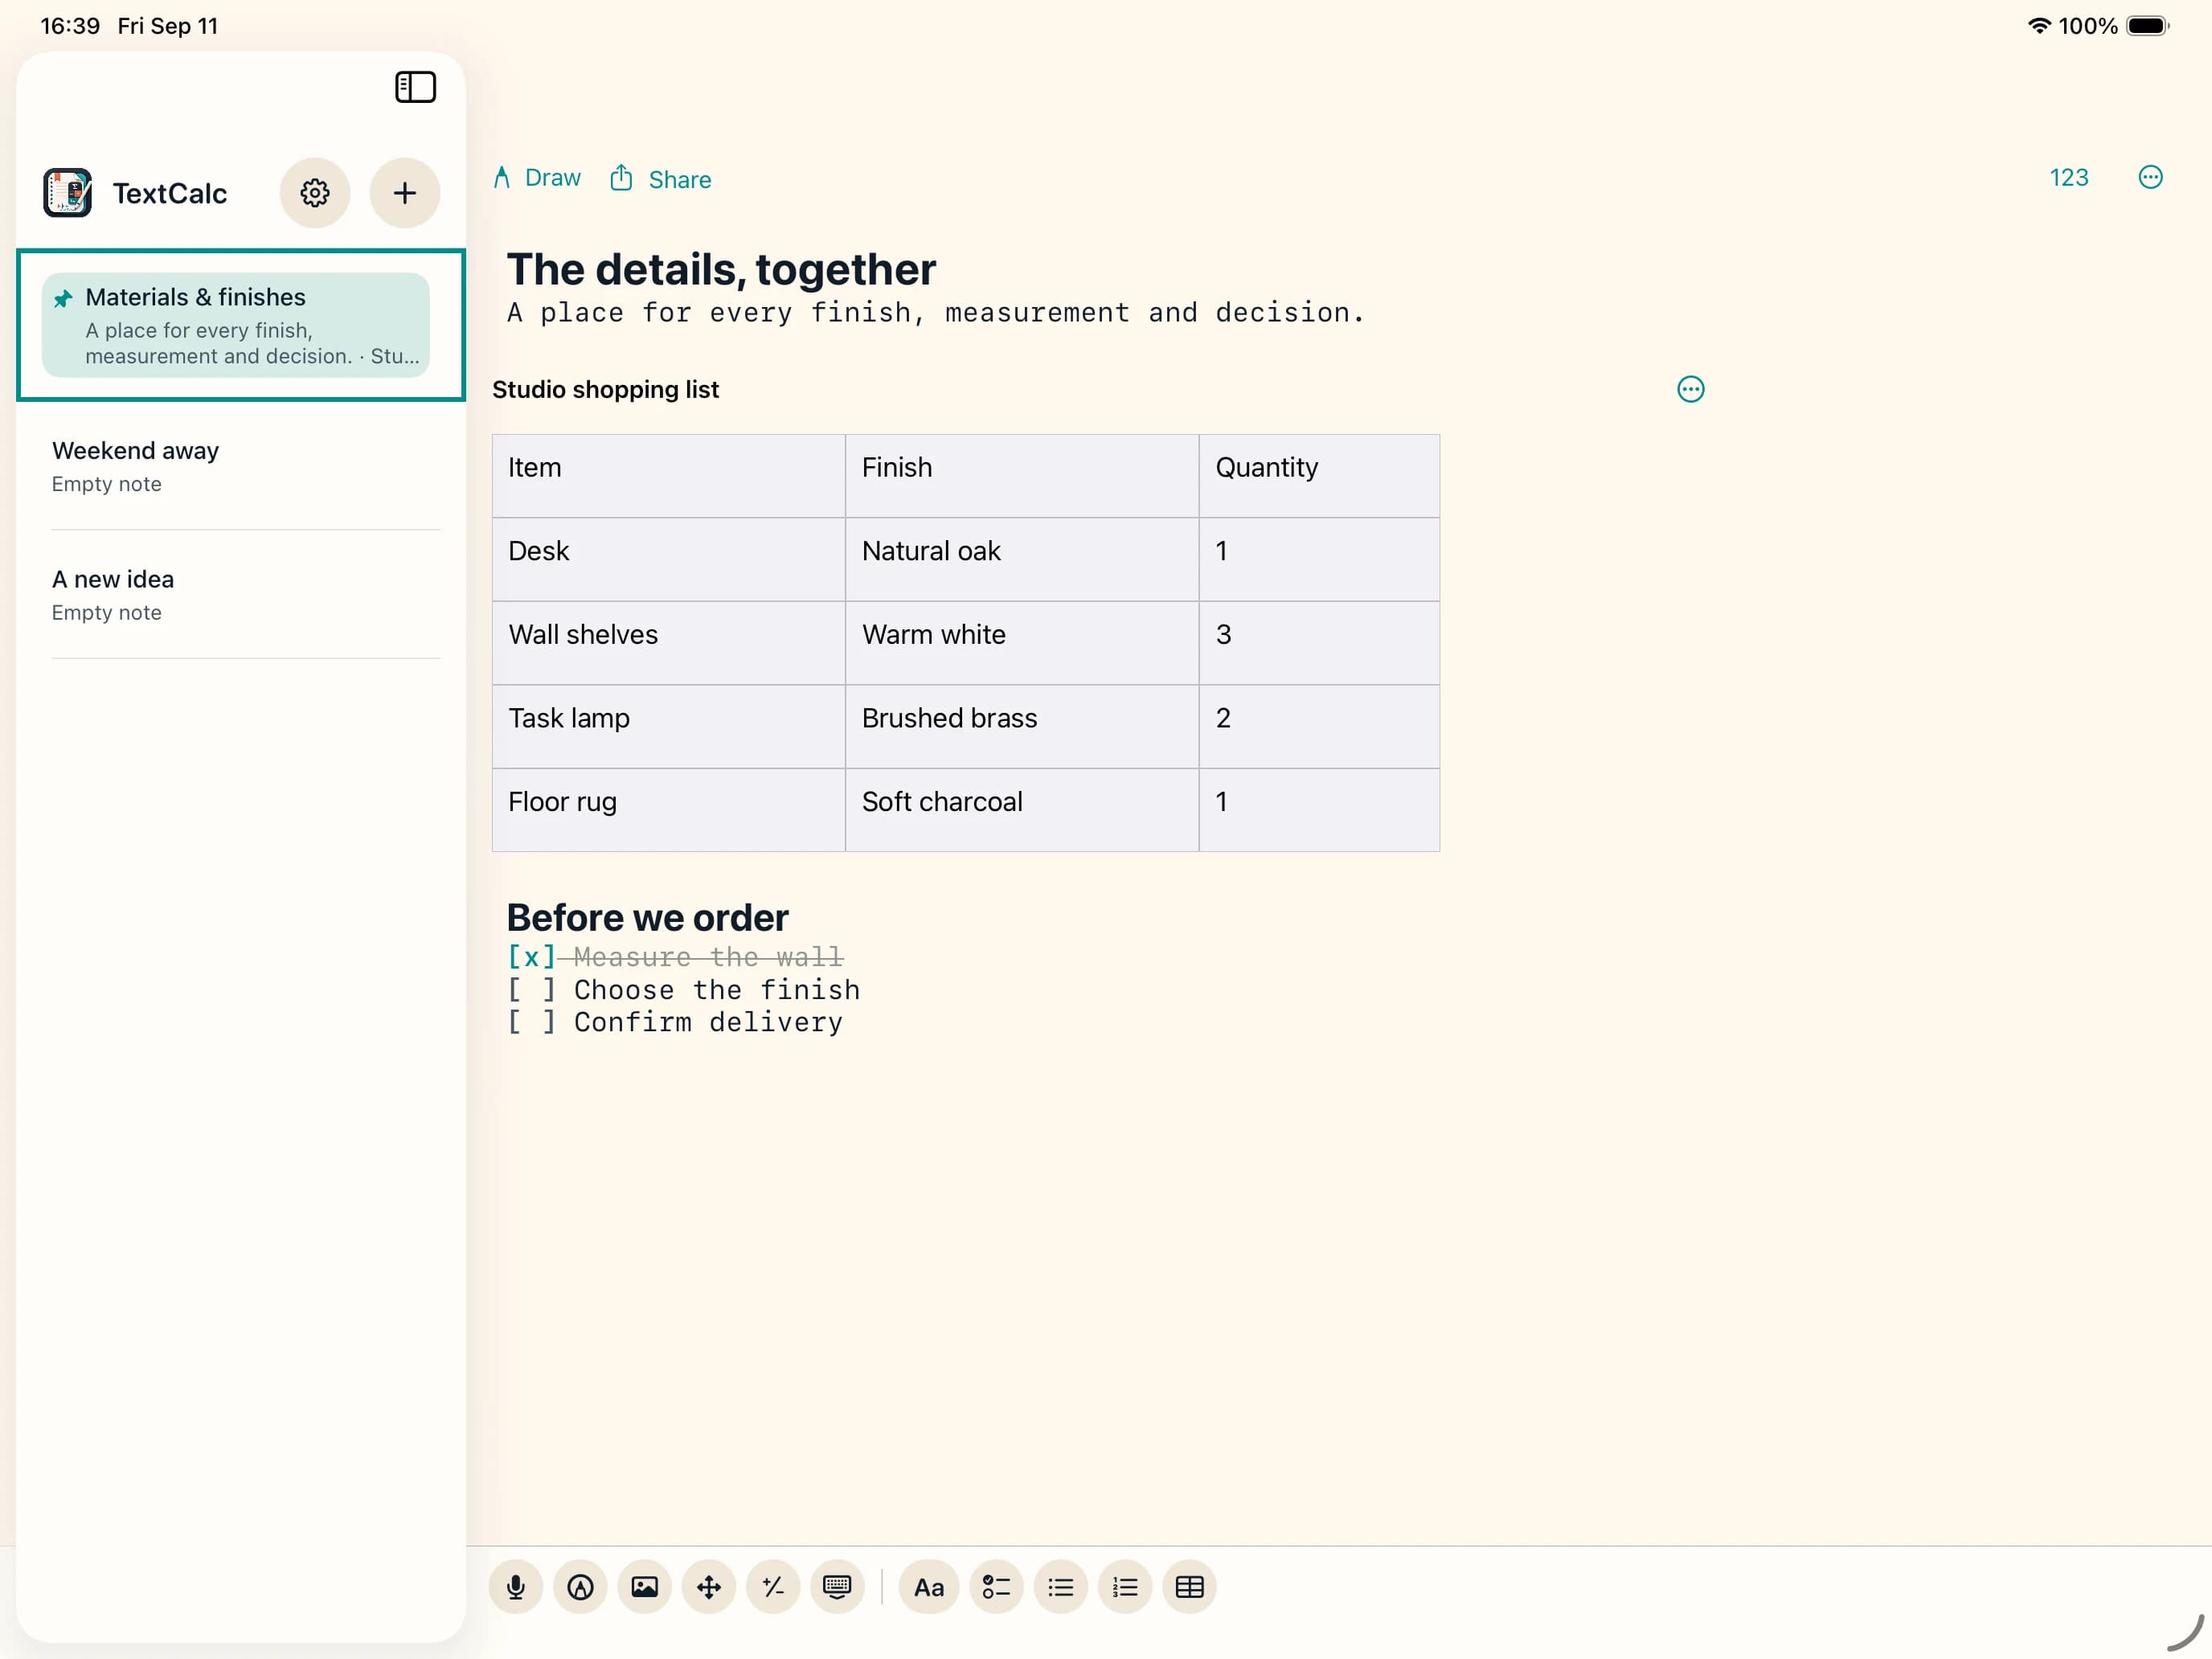Click the Before we order heading
2212x1659 pixels.
647,917
